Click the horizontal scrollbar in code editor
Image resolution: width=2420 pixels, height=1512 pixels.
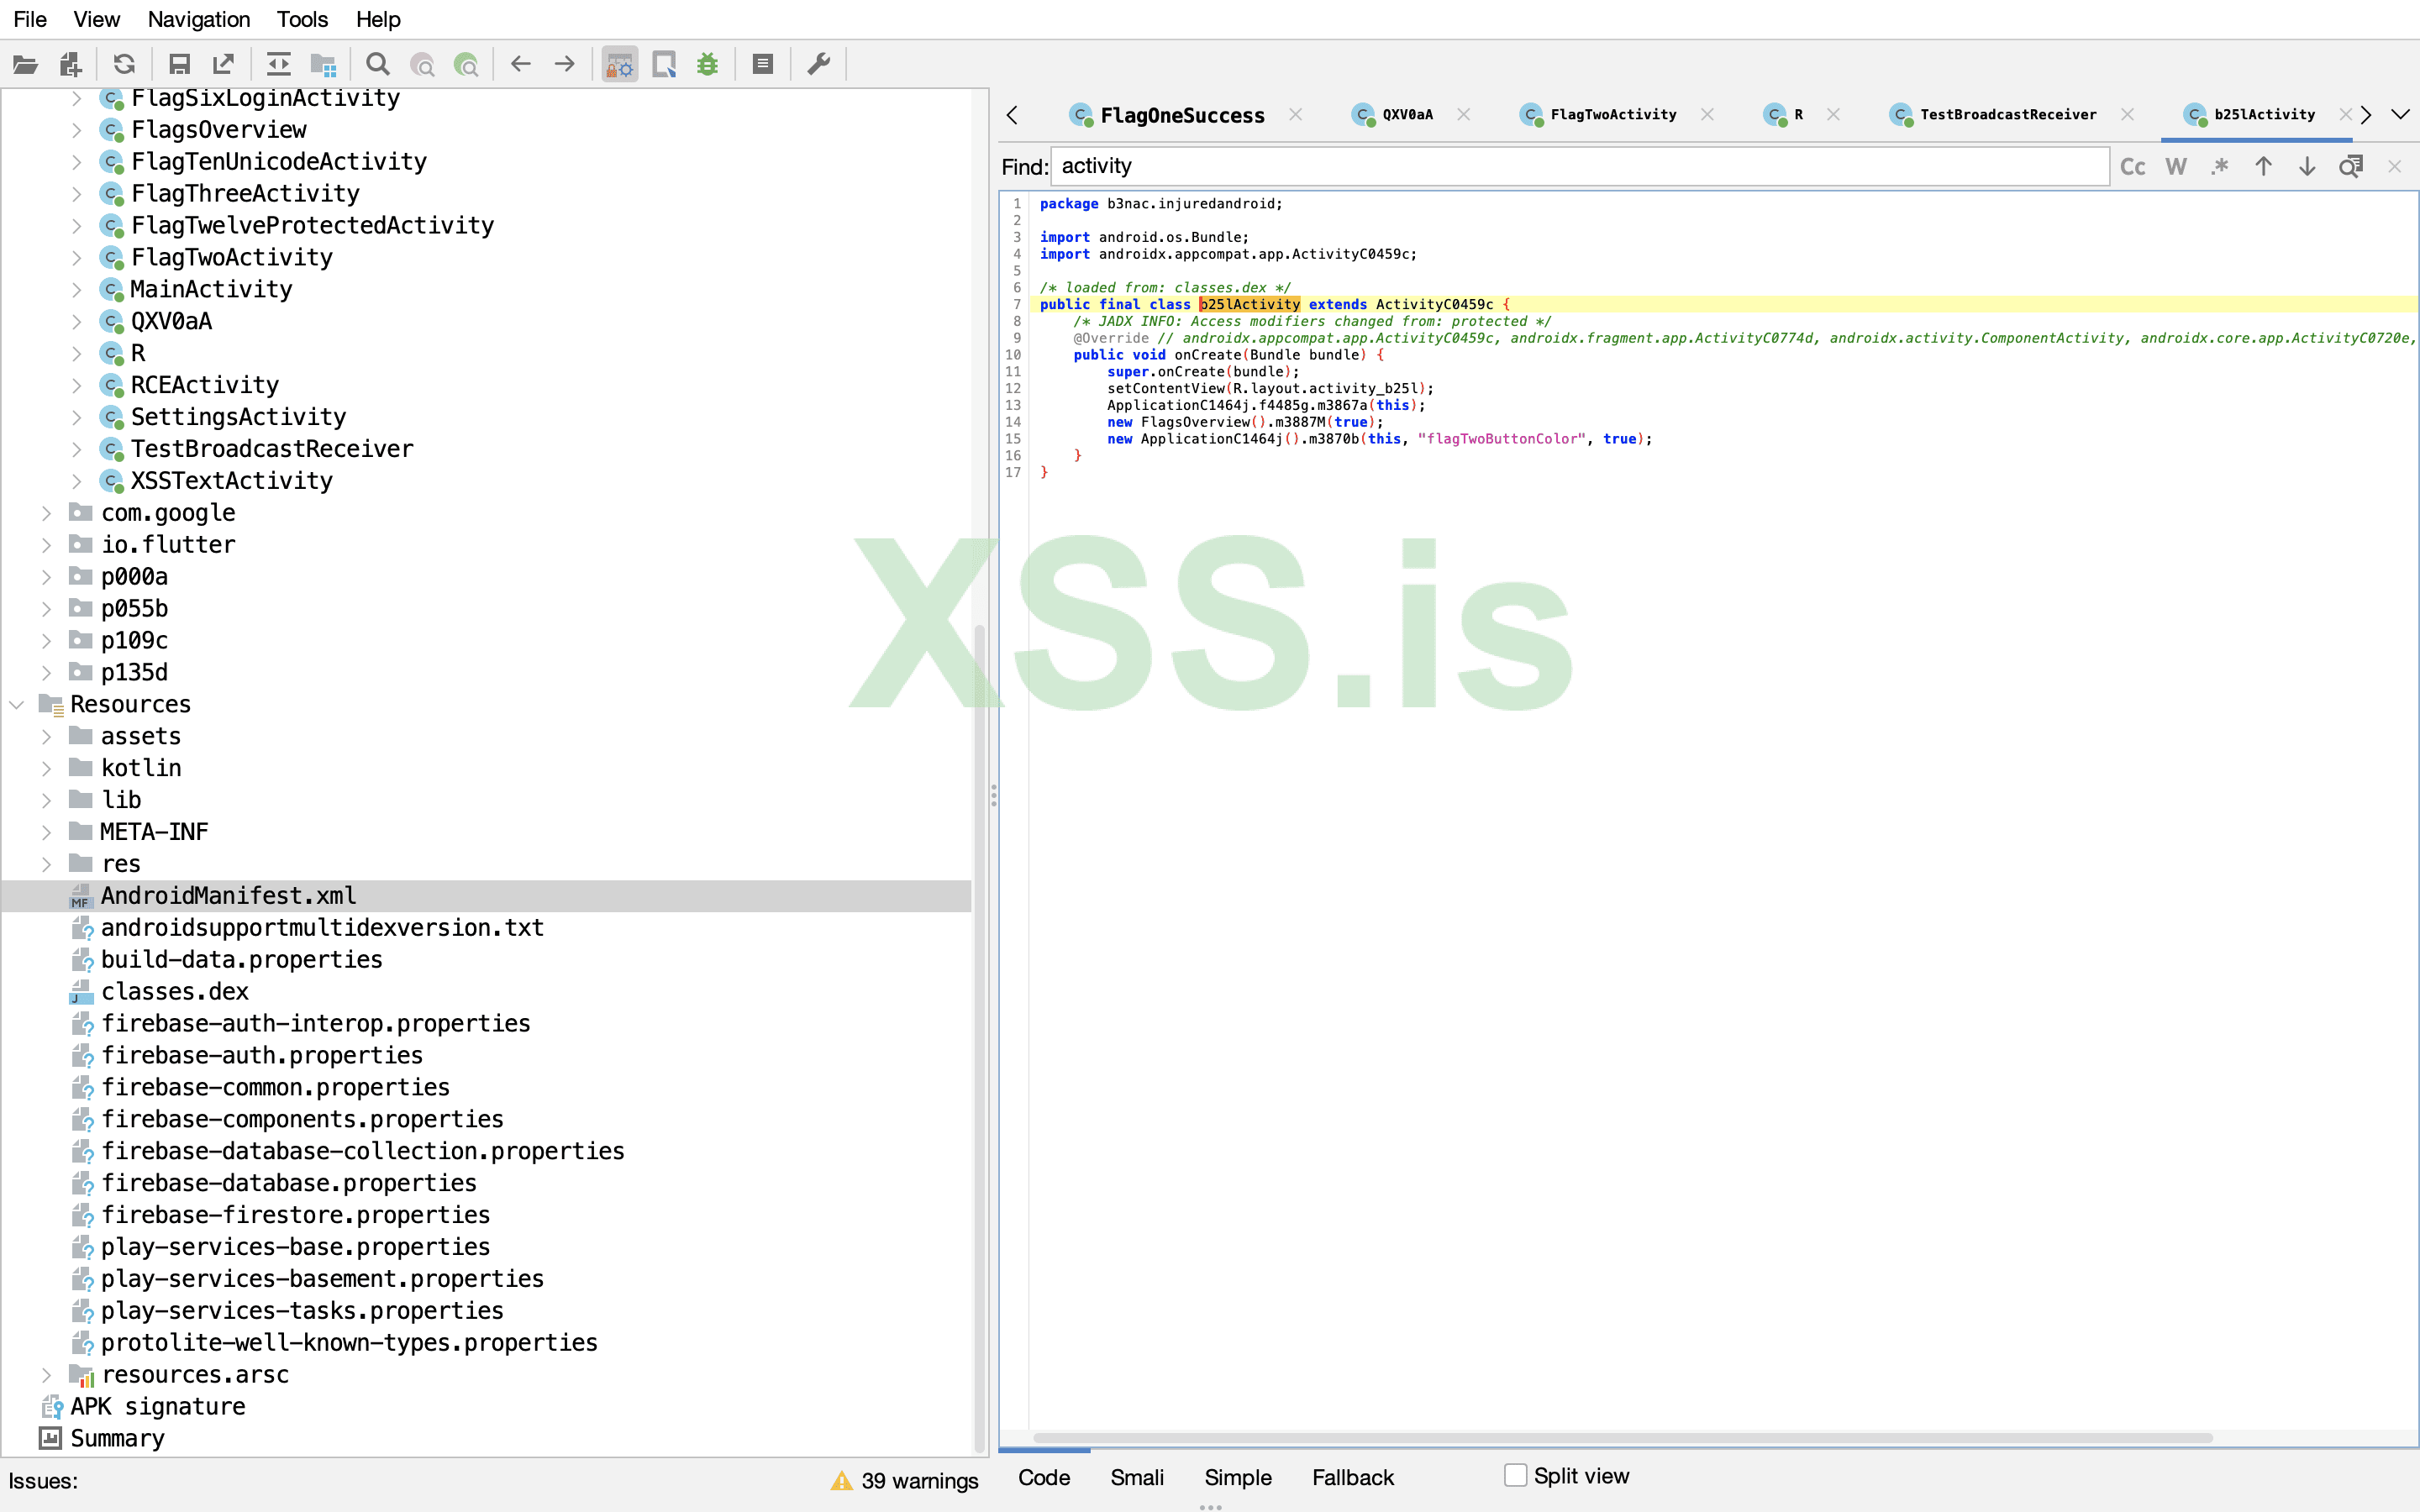point(1620,1438)
